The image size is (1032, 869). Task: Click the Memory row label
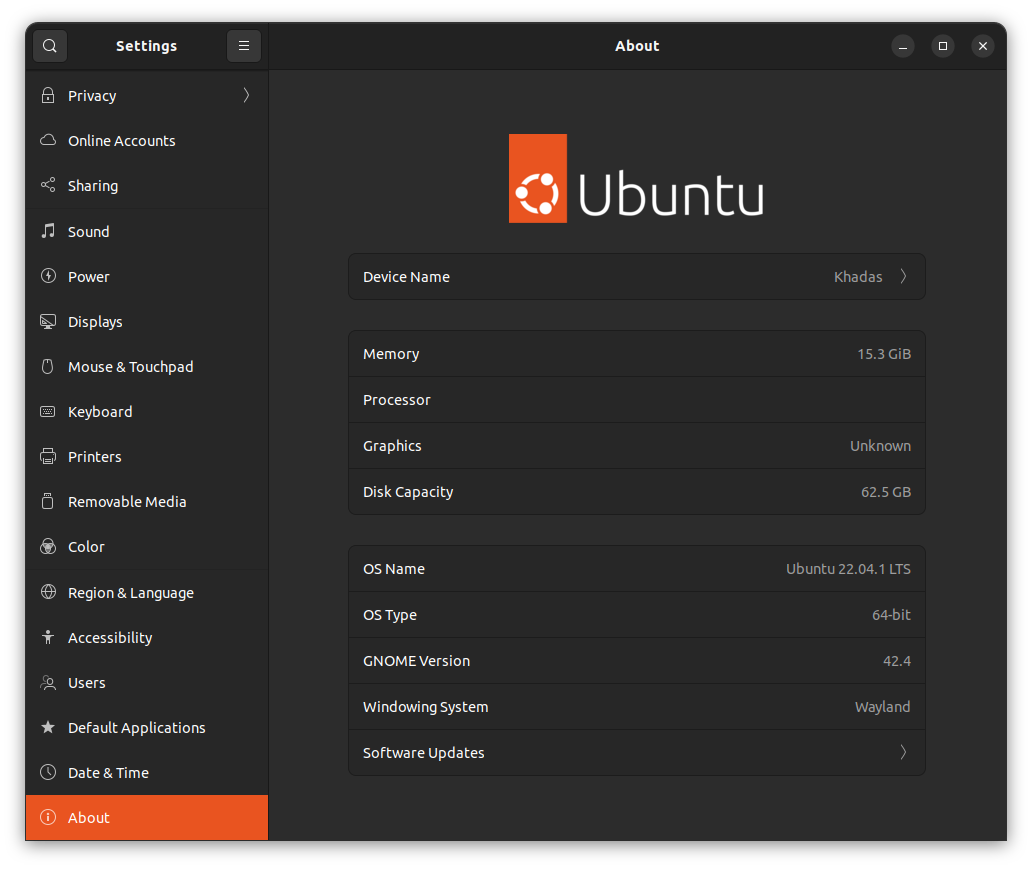pos(391,354)
